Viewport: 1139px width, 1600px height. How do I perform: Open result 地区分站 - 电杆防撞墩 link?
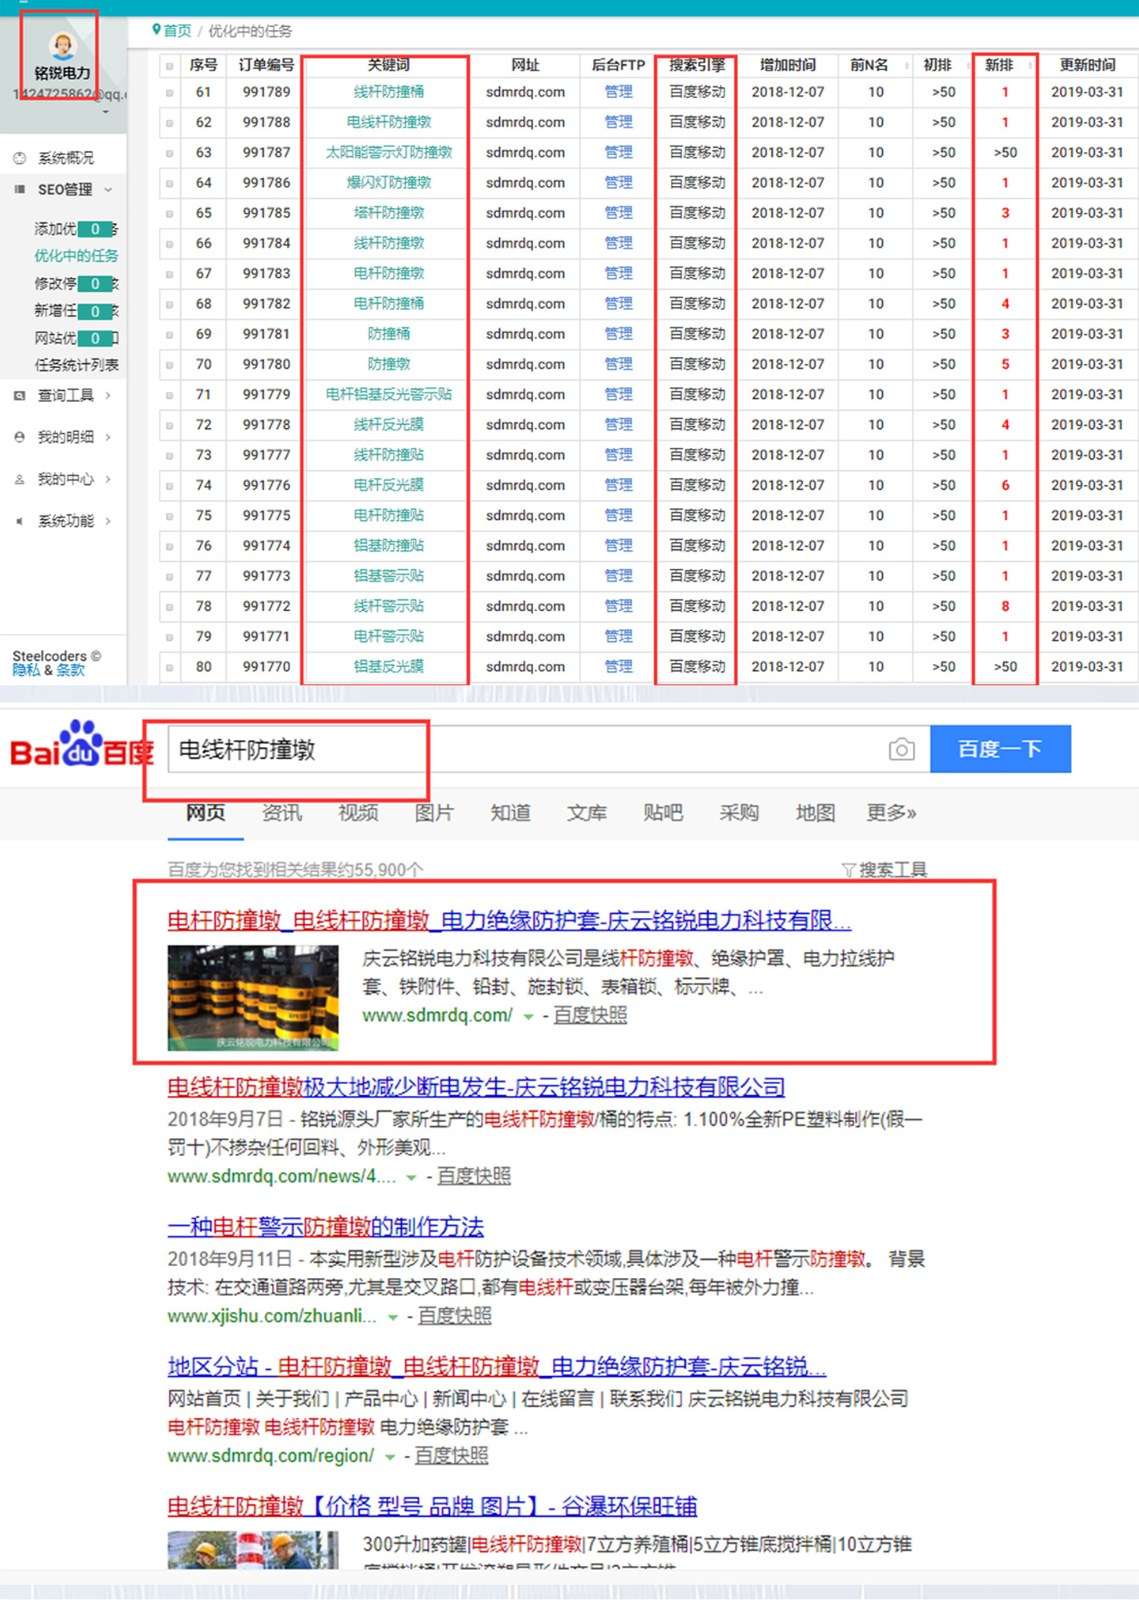497,1367
